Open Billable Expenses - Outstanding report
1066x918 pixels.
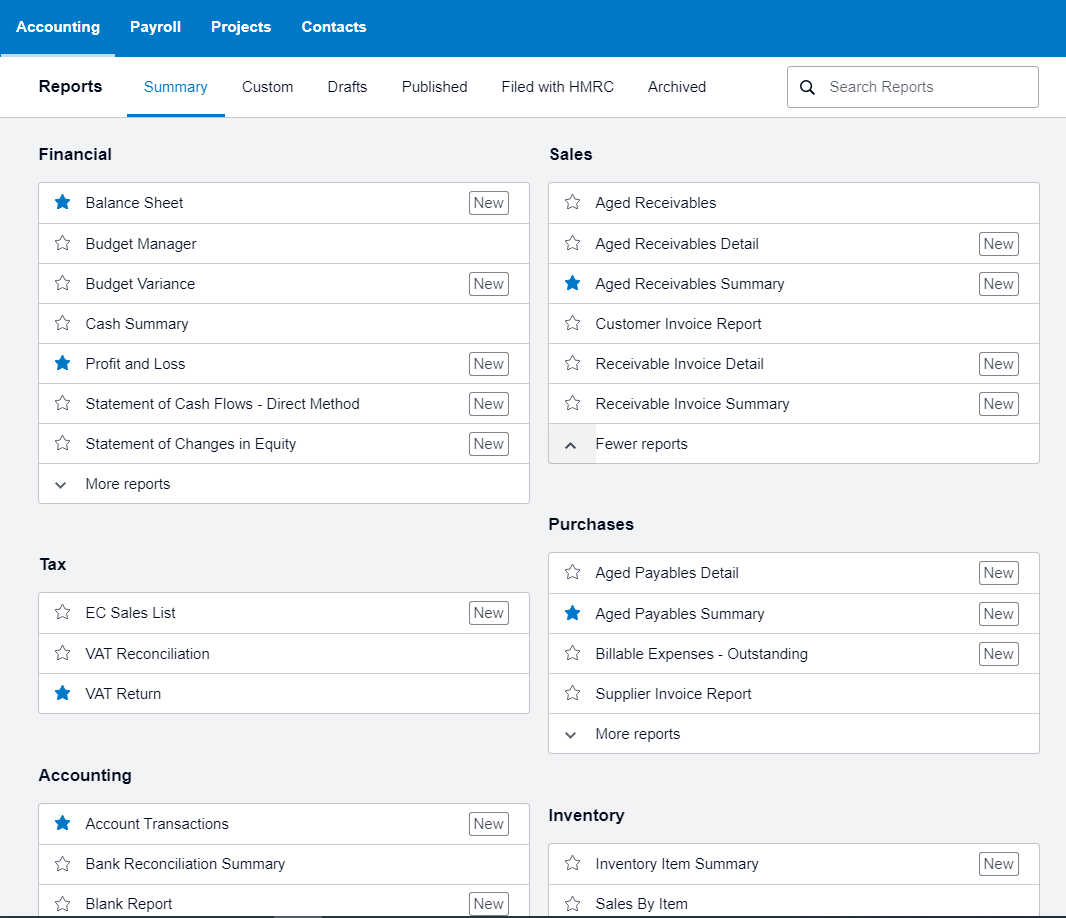click(702, 653)
